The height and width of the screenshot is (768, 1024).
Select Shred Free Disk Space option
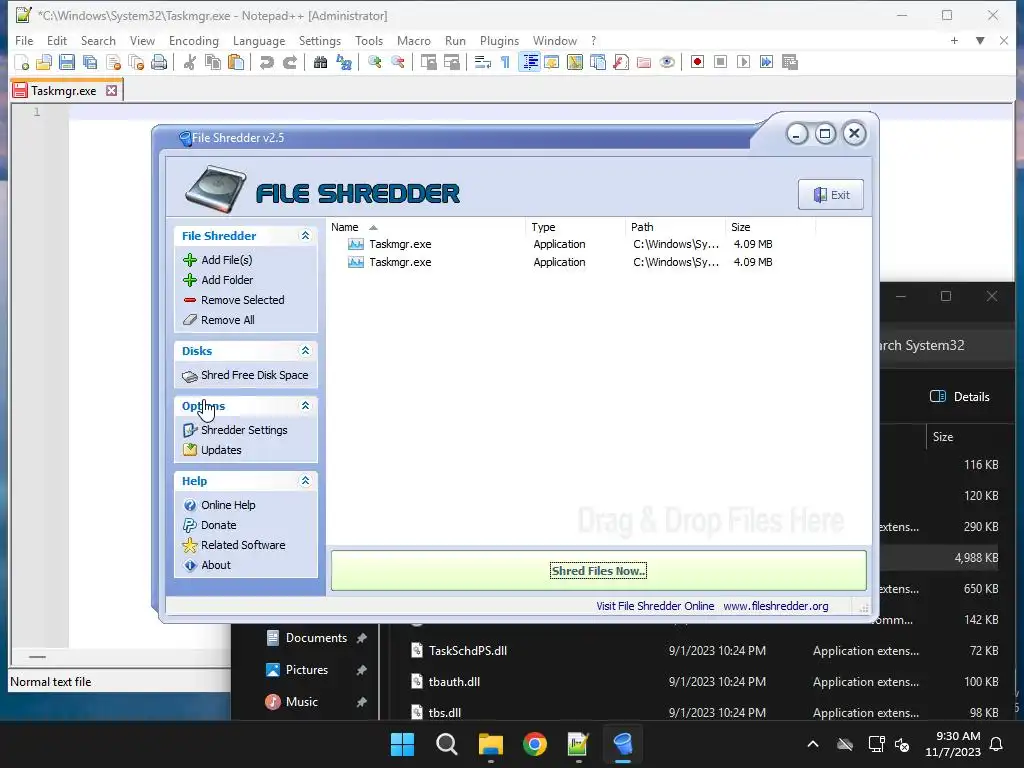(x=245, y=376)
